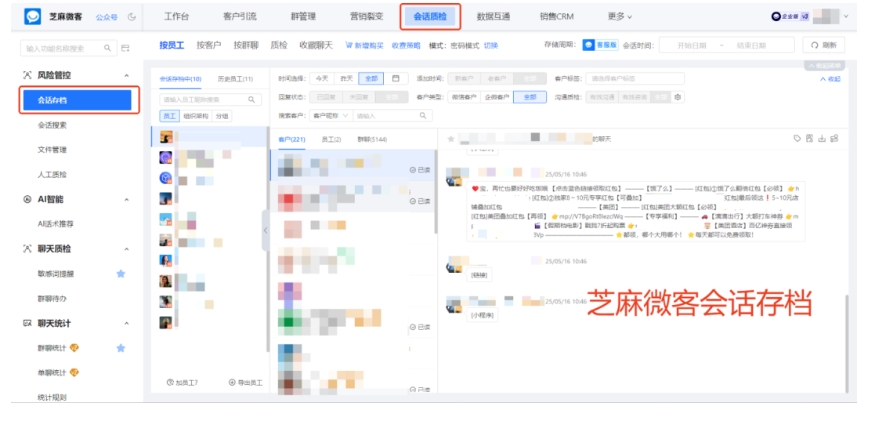Screen dimensions: 870x421
Task: Select 今天 time filter
Action: [x=322, y=79]
